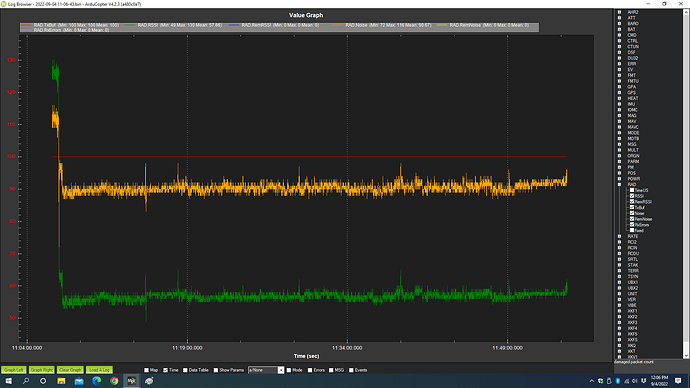690x388 pixels.
Task: Open the Mail app icon
Action: coord(79,381)
